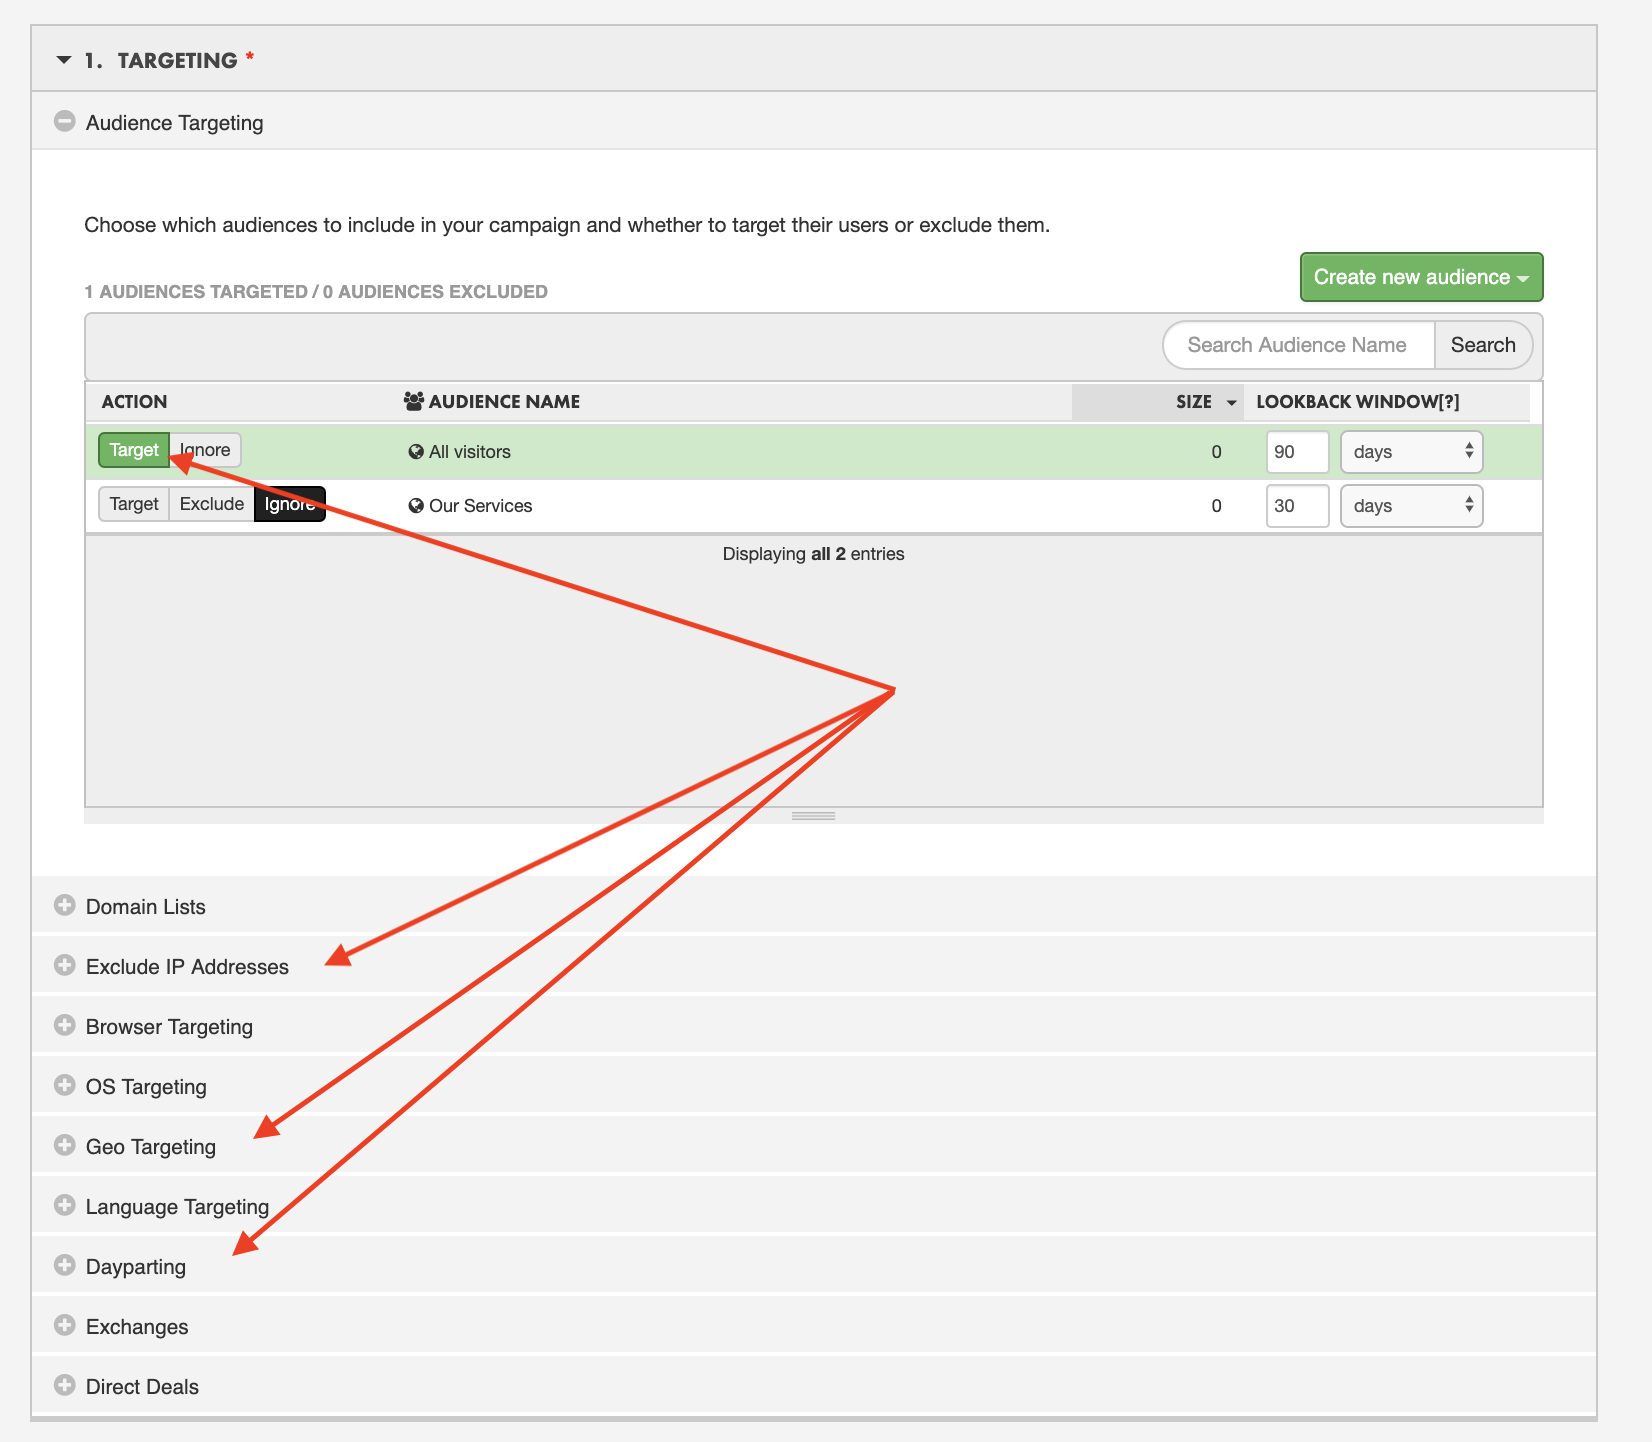
Task: Set Our Services to Ignore
Action: (290, 504)
